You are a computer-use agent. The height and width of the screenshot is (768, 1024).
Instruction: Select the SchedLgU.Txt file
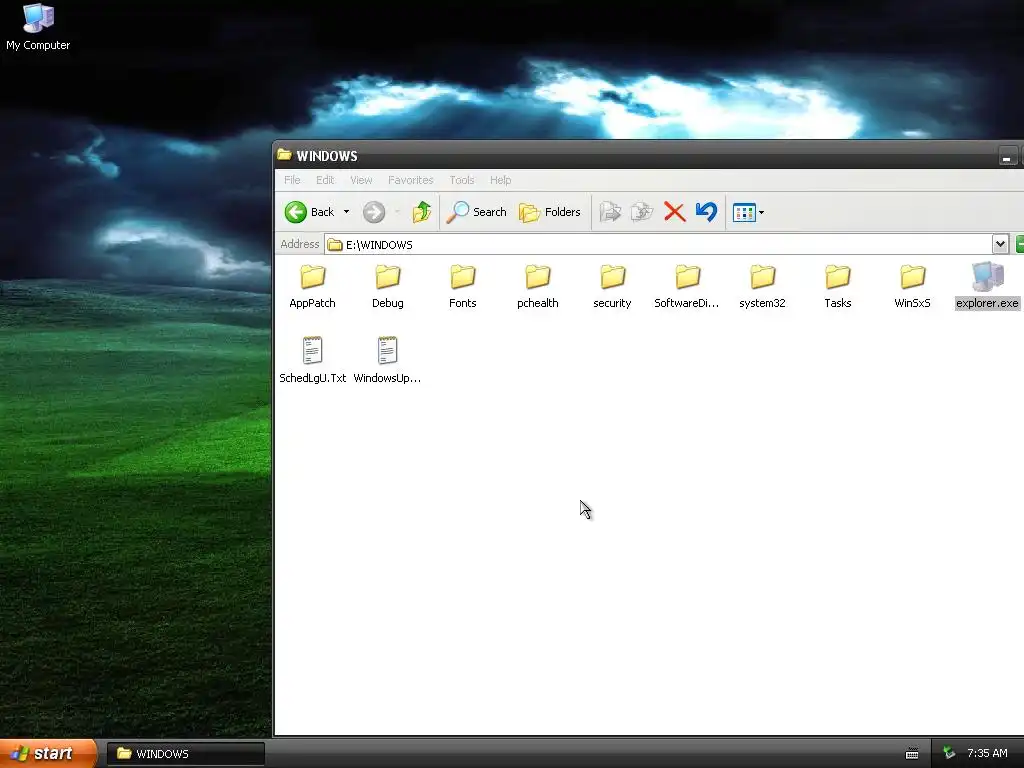[x=312, y=360]
